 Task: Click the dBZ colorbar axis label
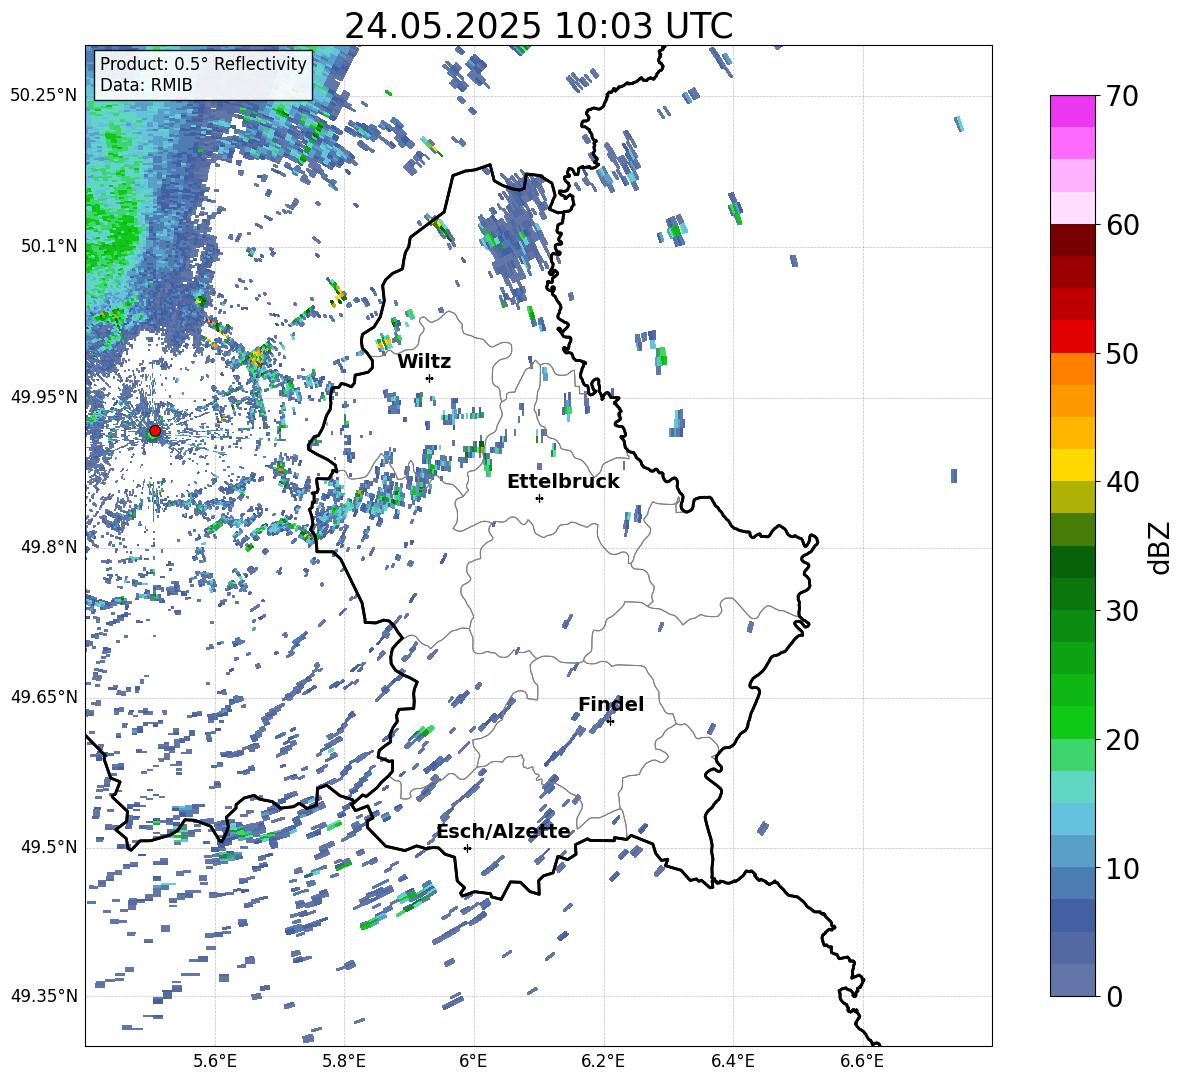click(x=1161, y=547)
